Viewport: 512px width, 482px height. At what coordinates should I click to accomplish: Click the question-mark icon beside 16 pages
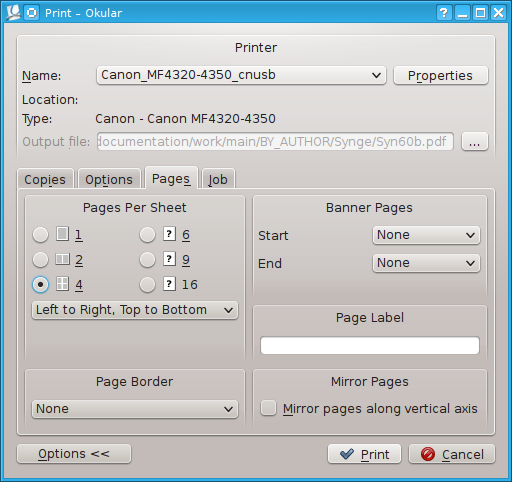(169, 284)
